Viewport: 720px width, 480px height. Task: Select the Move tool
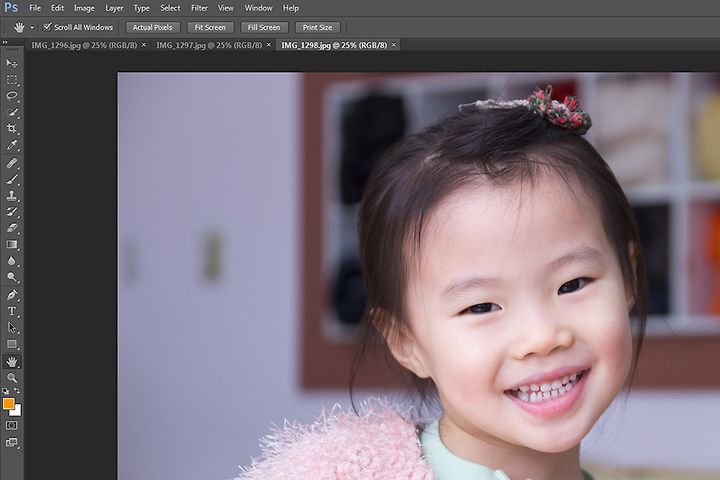12,63
